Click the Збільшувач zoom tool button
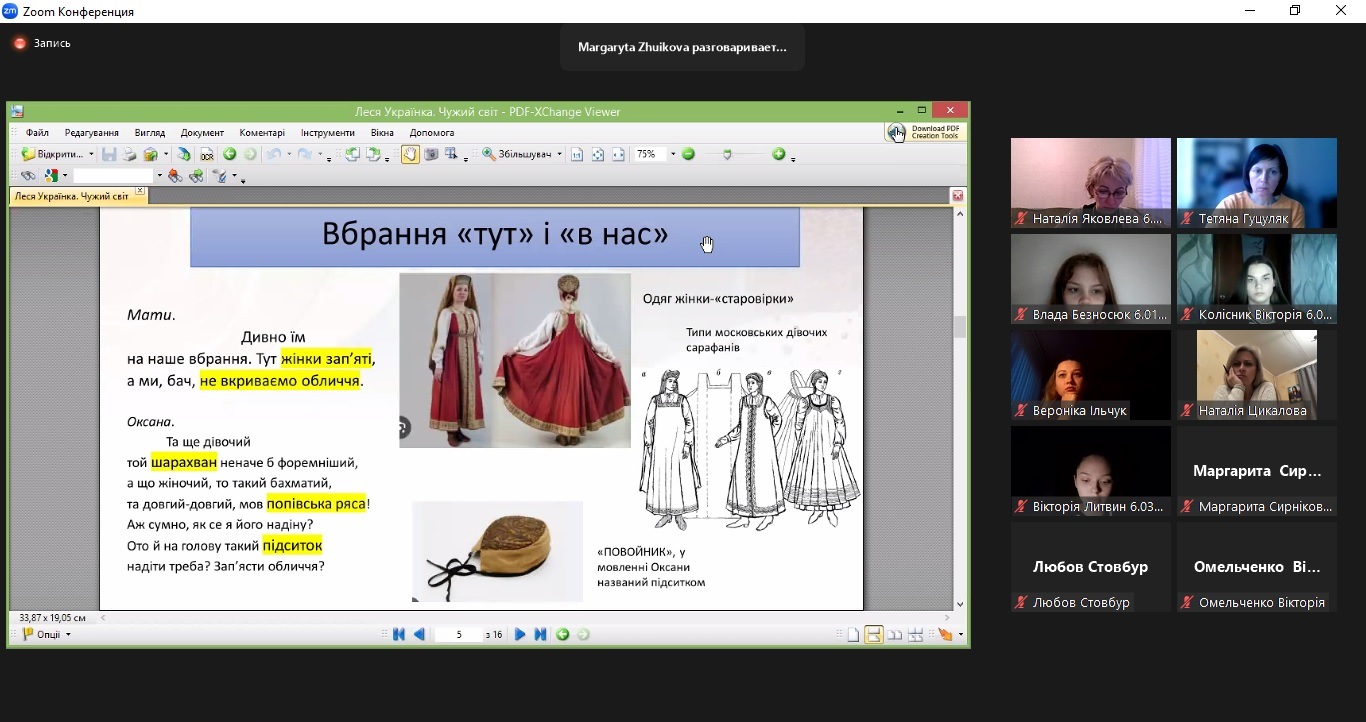 coord(517,154)
